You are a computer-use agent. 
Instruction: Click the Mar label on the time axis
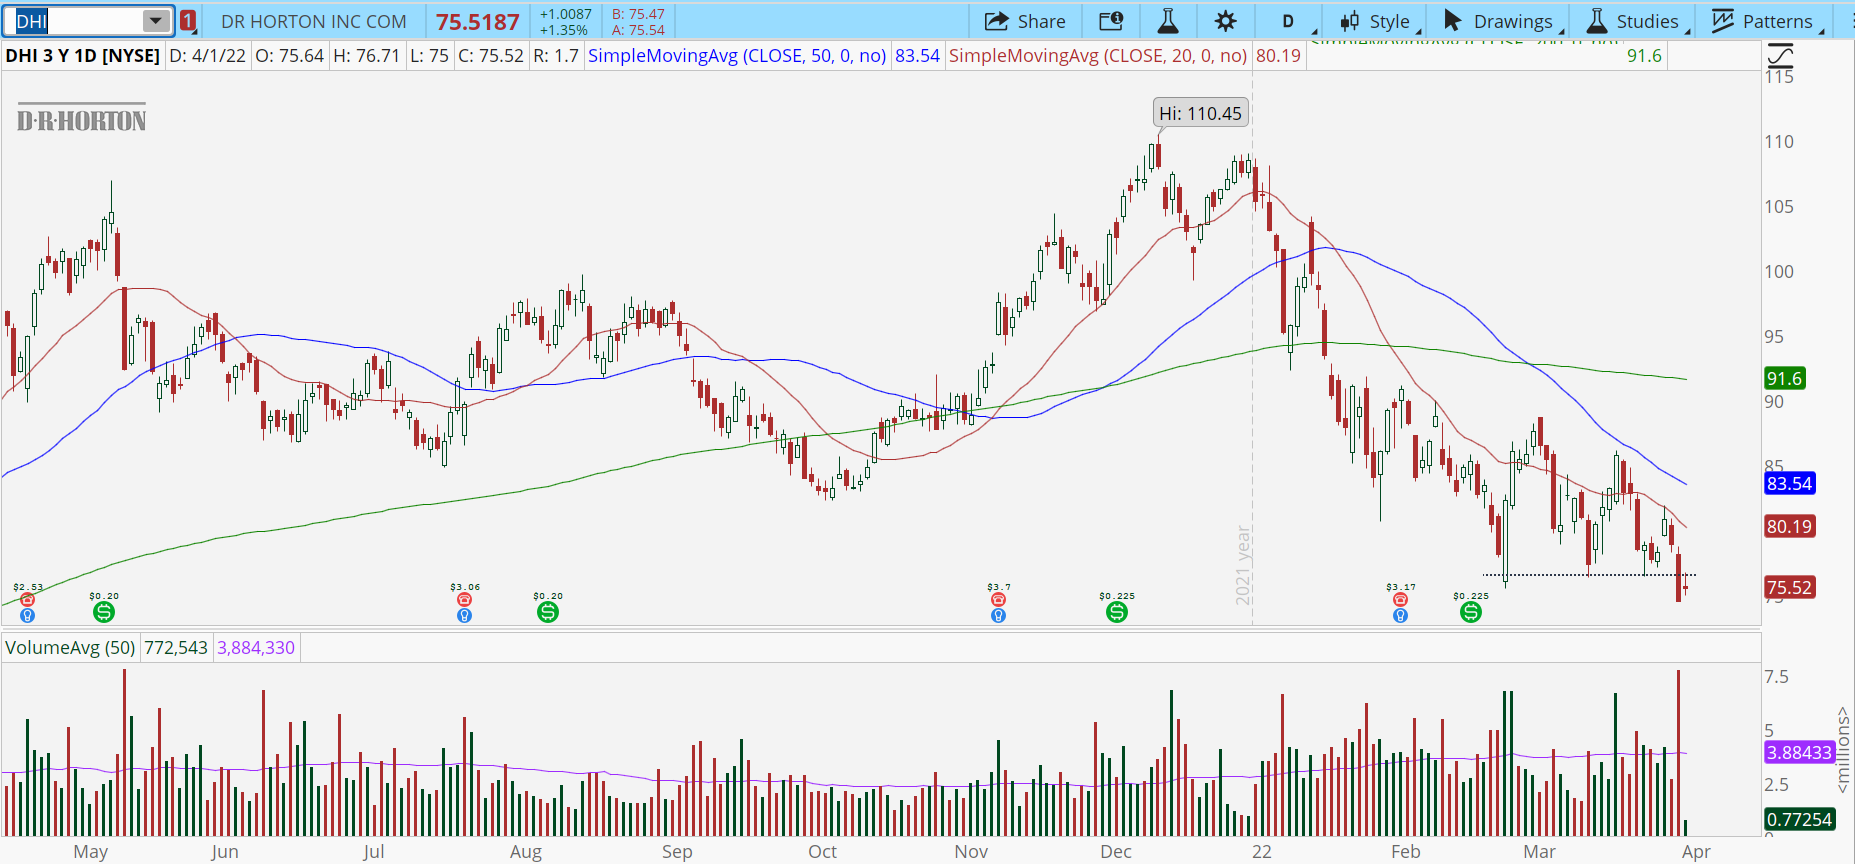pos(1539,851)
